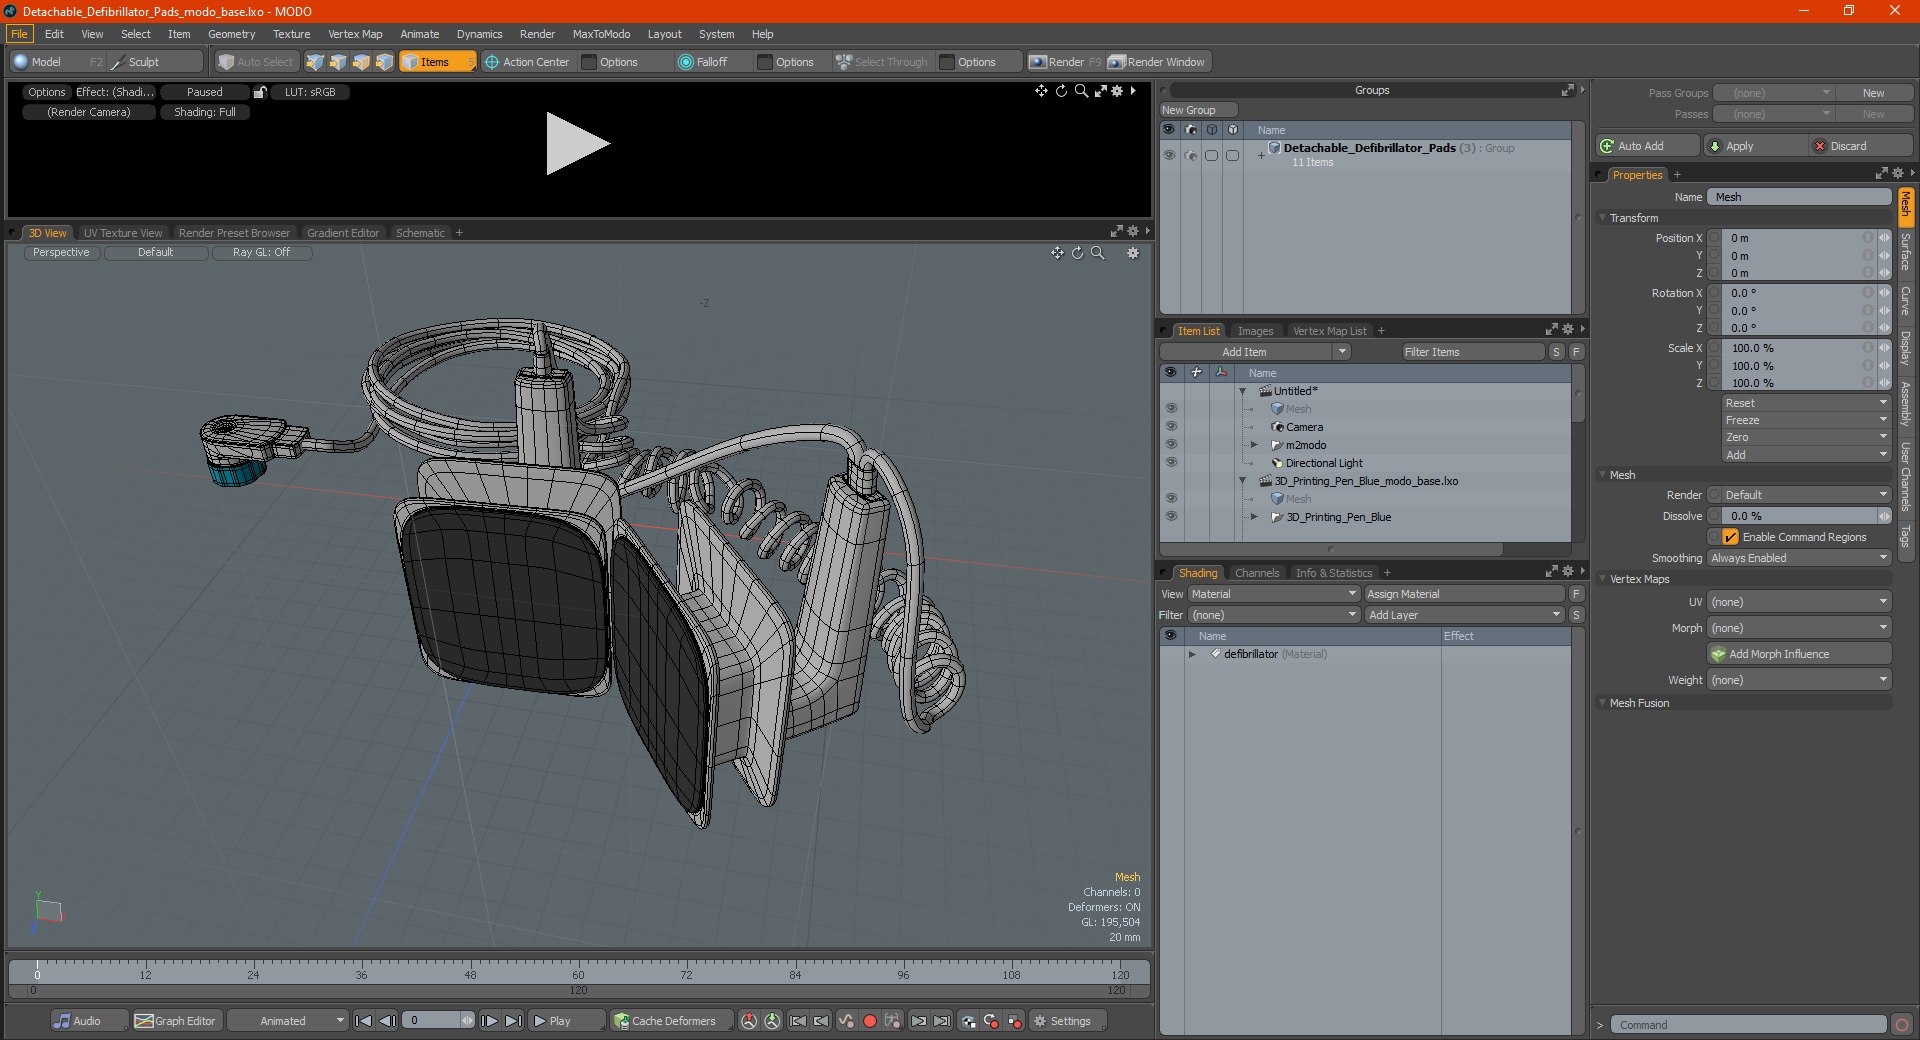This screenshot has height=1040, width=1920.
Task: Hide the Camera item visibility eye
Action: [1170, 427]
